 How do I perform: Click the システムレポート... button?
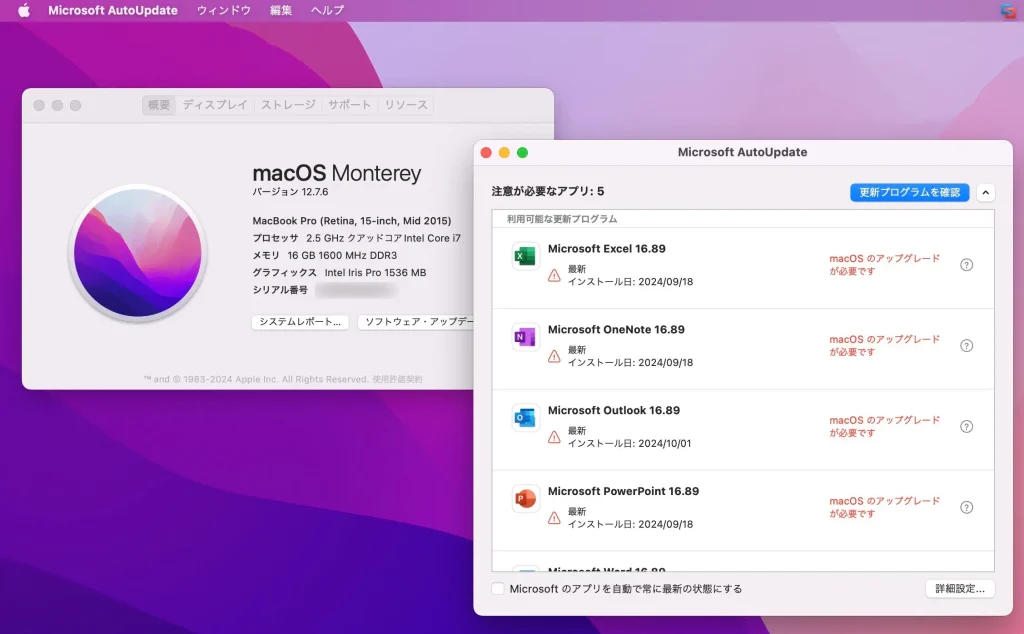(300, 322)
